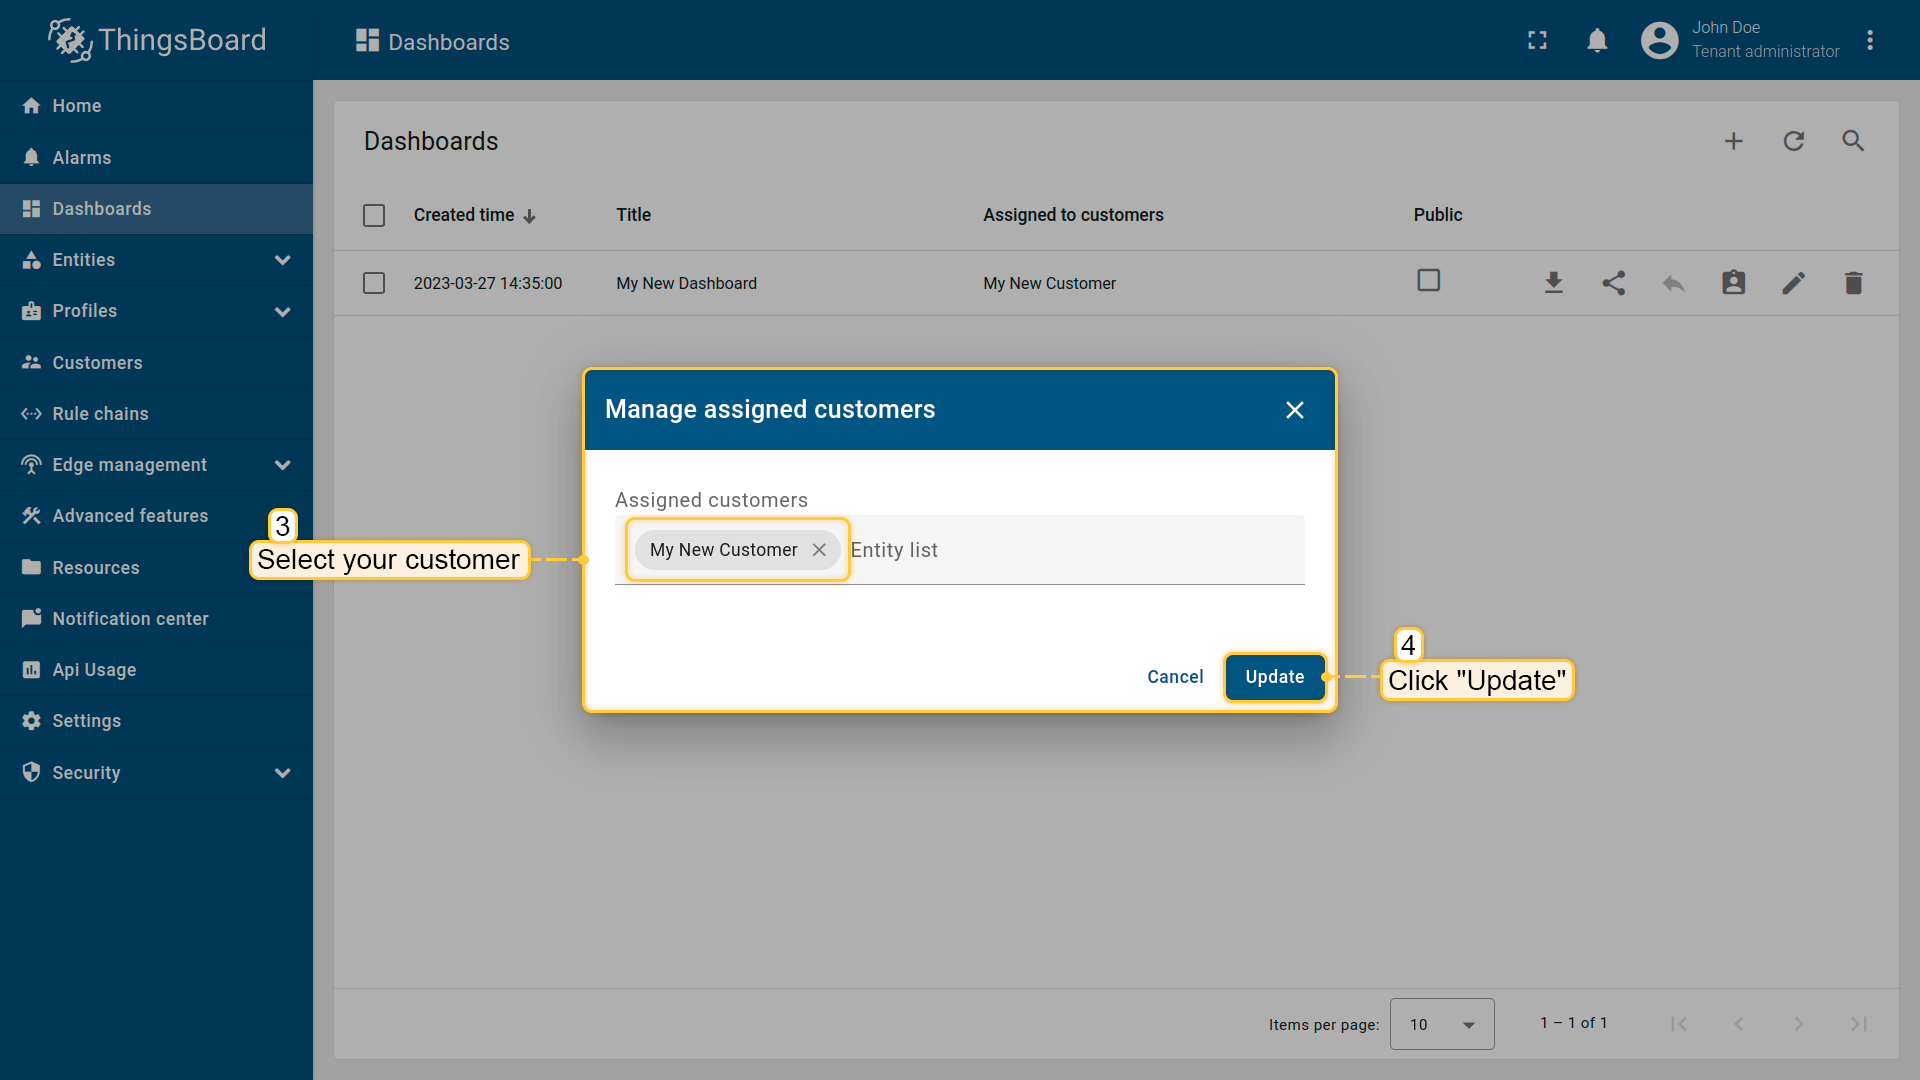Toggle fullscreen mode icon
Viewport: 1920px width, 1080px height.
tap(1537, 41)
